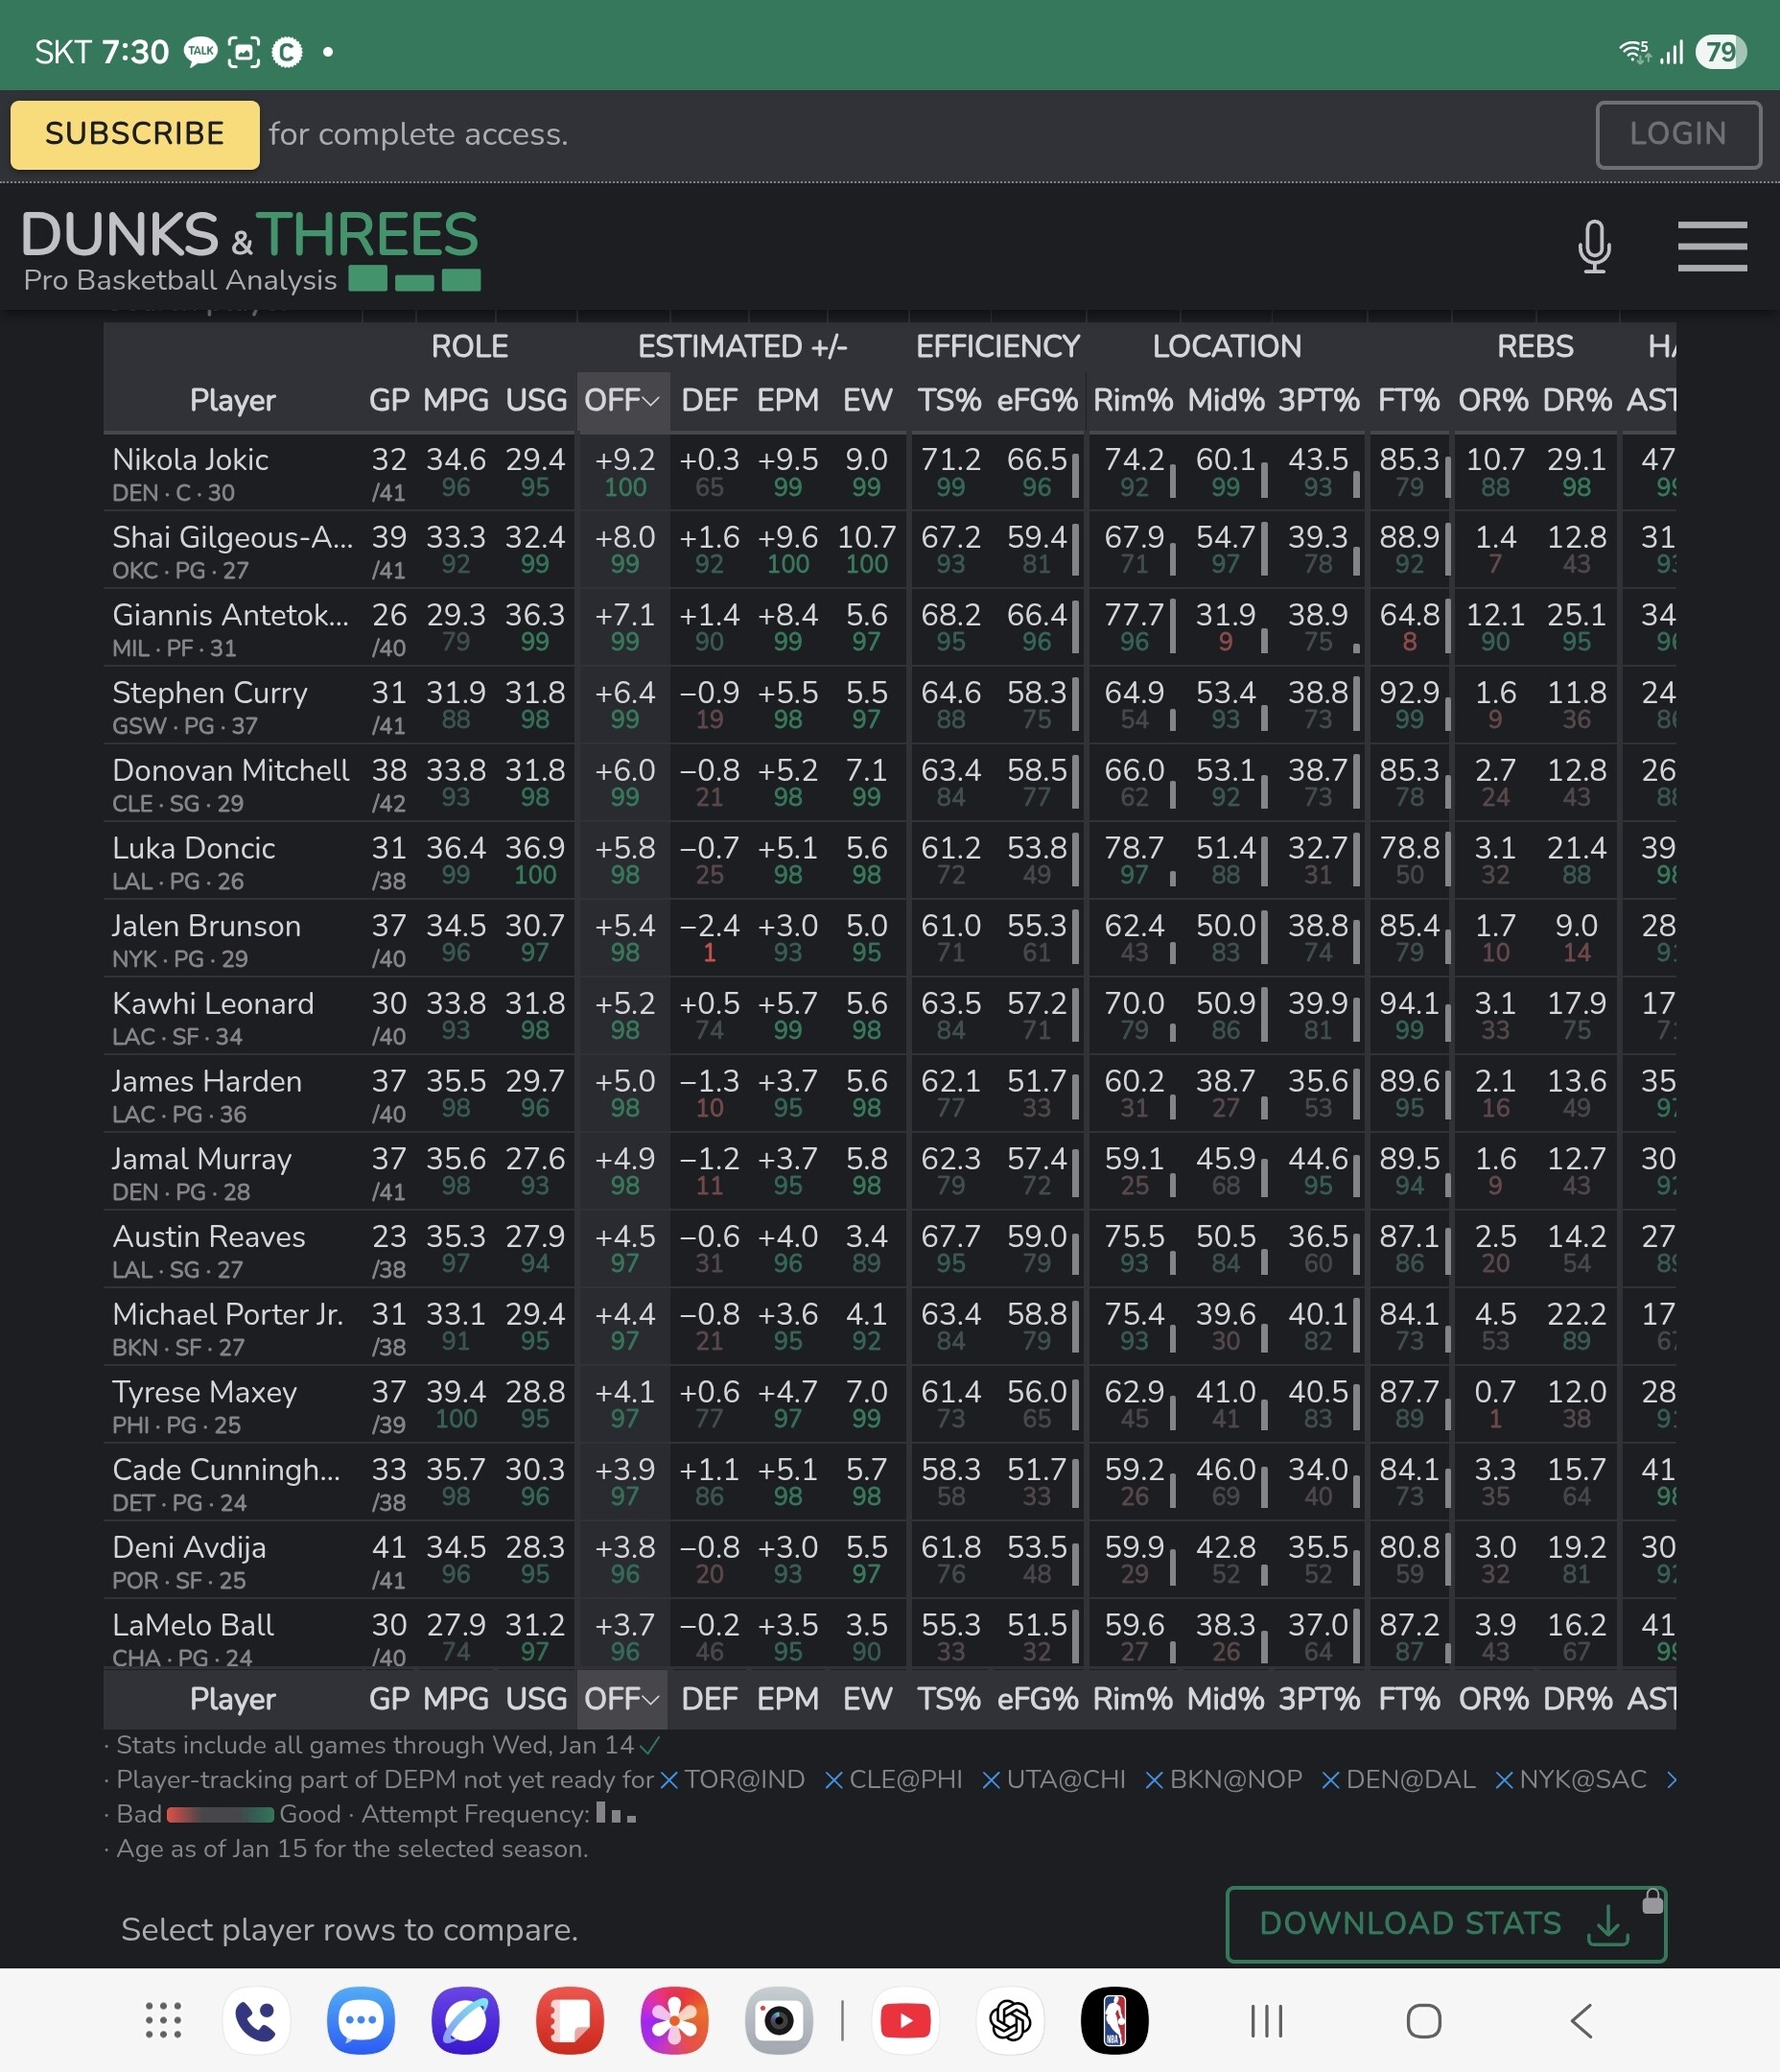Sort by EW in the top header

tap(867, 401)
